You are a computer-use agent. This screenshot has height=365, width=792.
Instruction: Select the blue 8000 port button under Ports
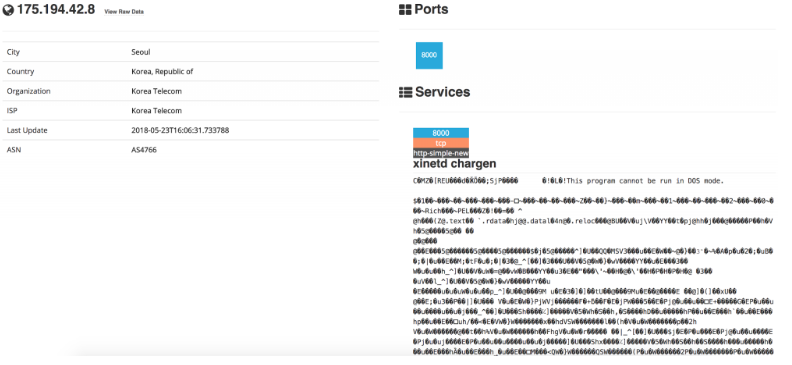coord(429,55)
